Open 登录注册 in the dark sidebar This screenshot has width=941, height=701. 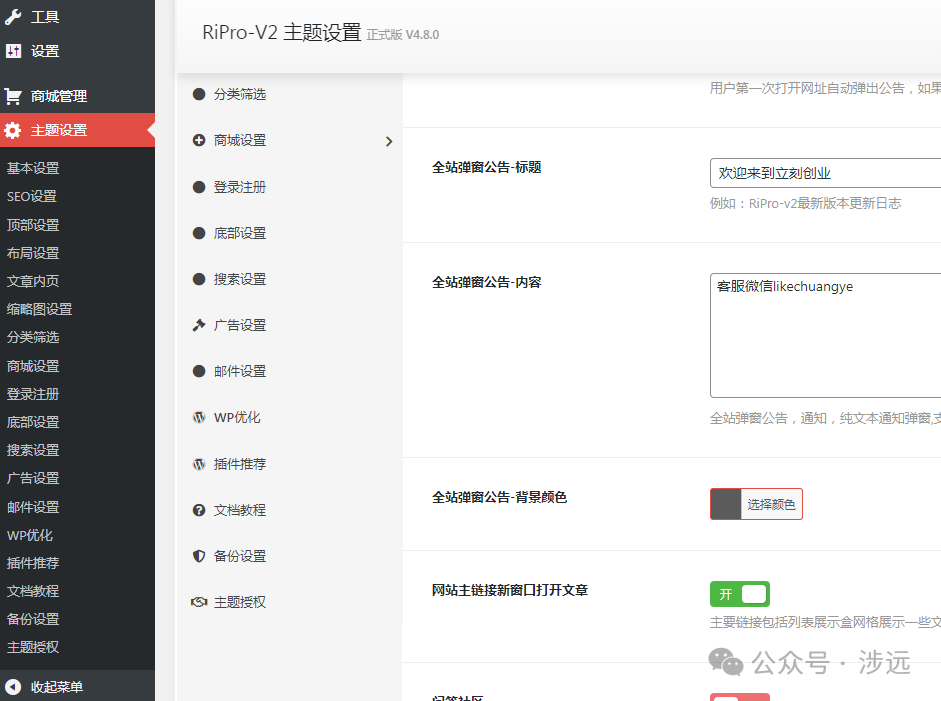pyautogui.click(x=33, y=394)
